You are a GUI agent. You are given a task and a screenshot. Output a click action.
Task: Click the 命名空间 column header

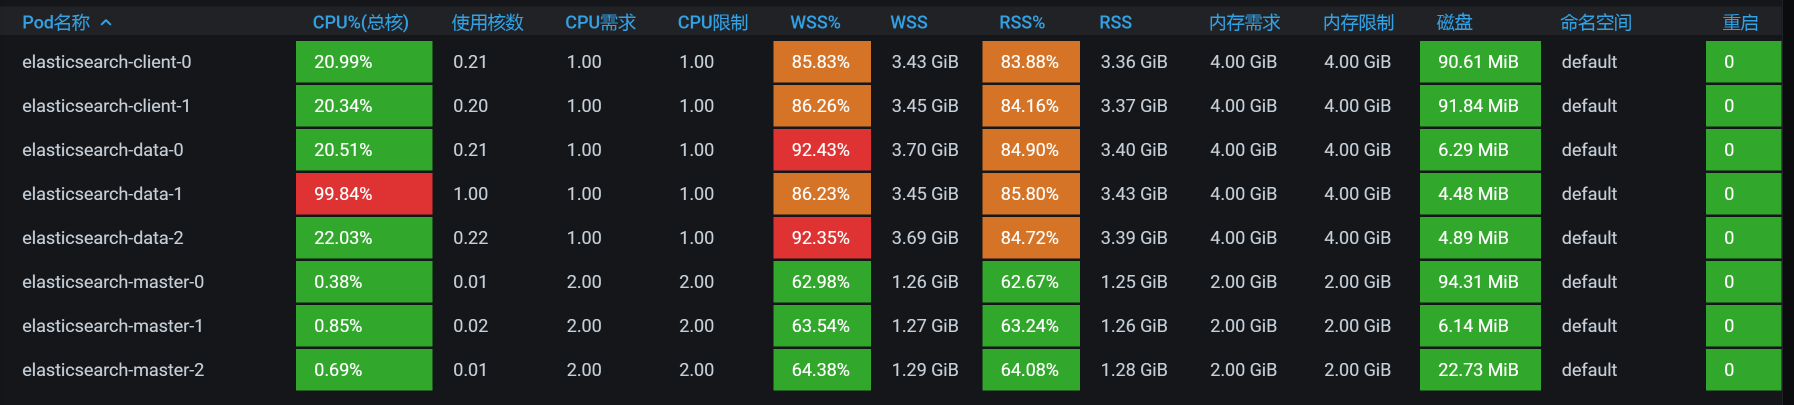pos(1596,22)
